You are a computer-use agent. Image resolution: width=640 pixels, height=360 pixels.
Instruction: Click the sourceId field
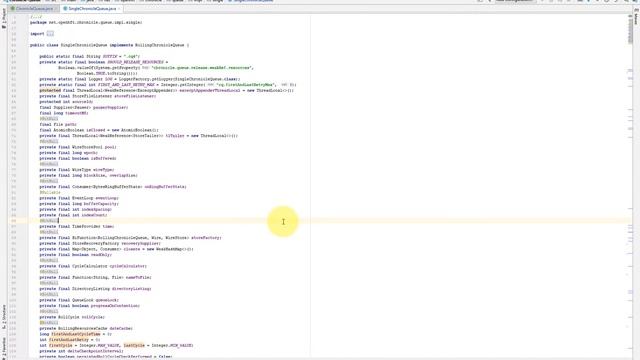82,102
